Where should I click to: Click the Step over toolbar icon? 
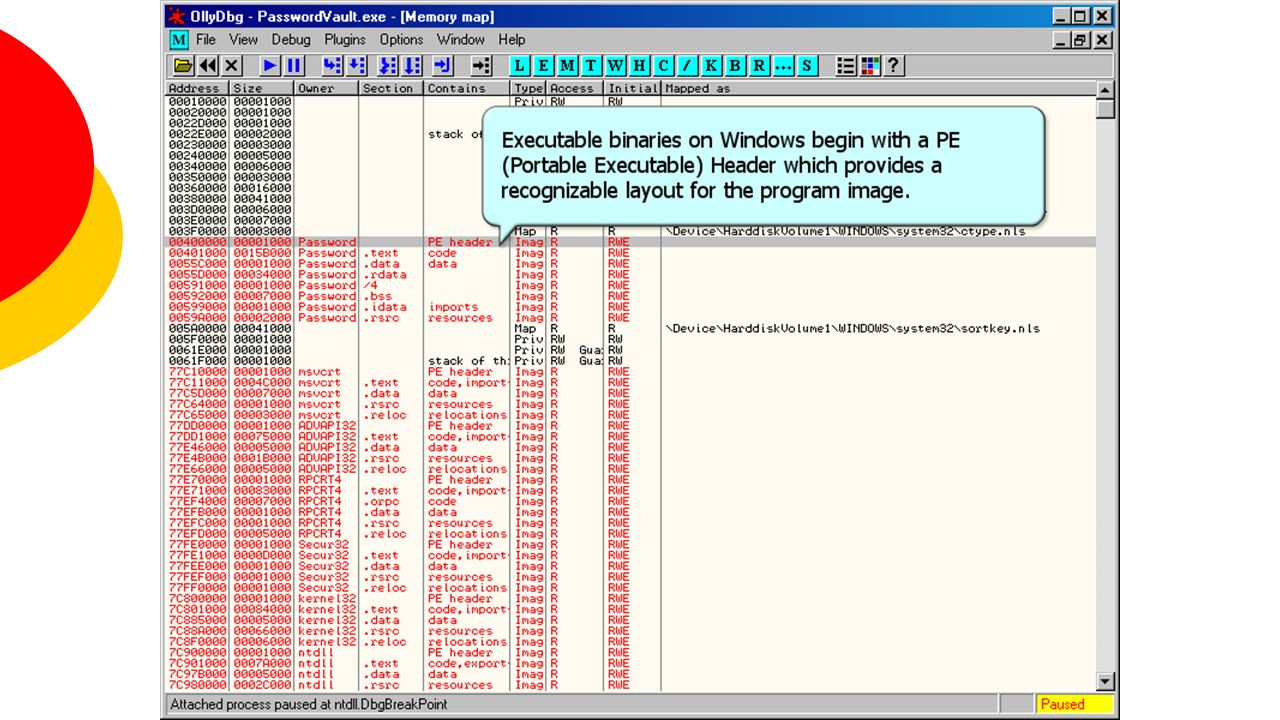[357, 66]
